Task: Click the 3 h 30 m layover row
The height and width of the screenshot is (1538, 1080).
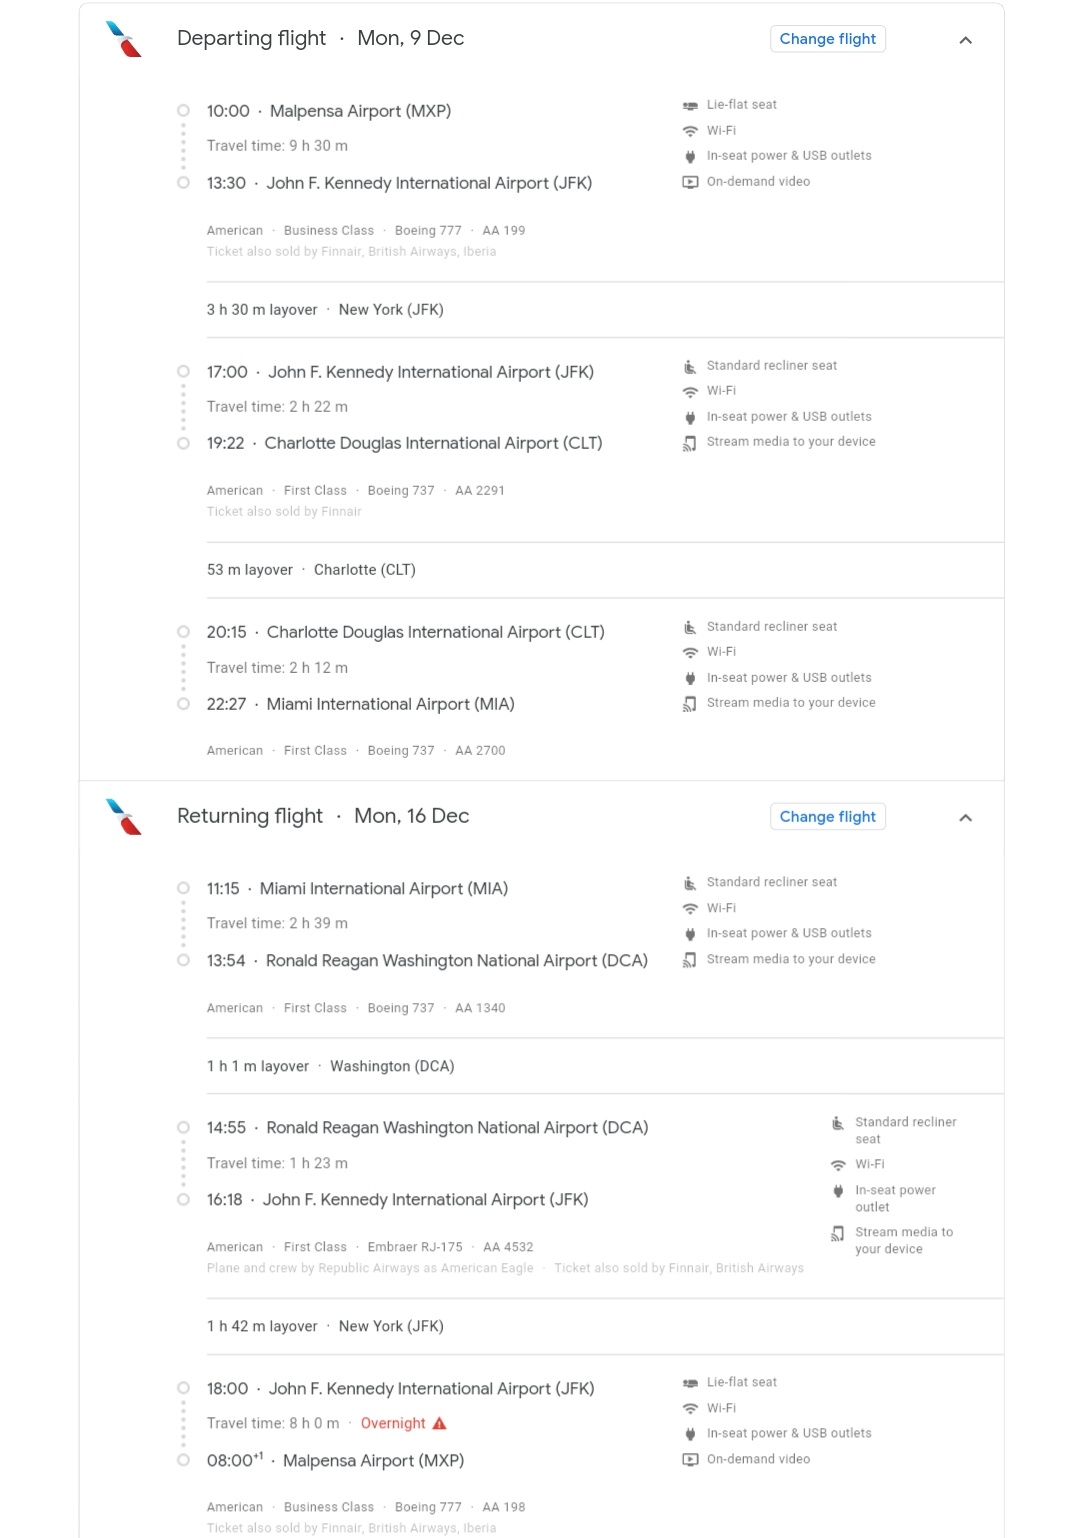Action: tap(325, 310)
